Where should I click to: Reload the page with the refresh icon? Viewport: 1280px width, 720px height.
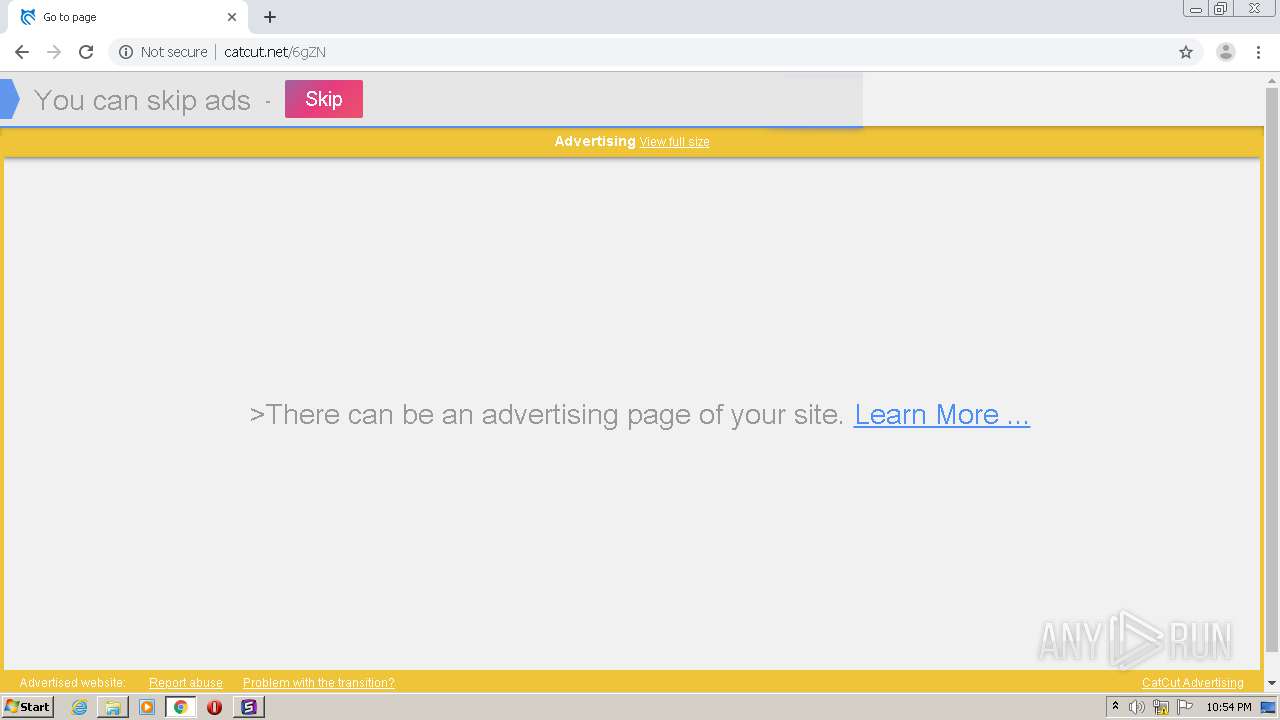[x=86, y=52]
